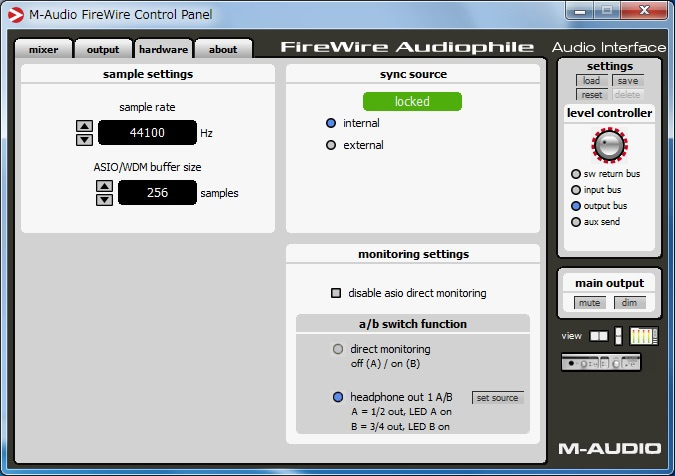Select internal sync source
675x476 pixels.
click(x=331, y=123)
